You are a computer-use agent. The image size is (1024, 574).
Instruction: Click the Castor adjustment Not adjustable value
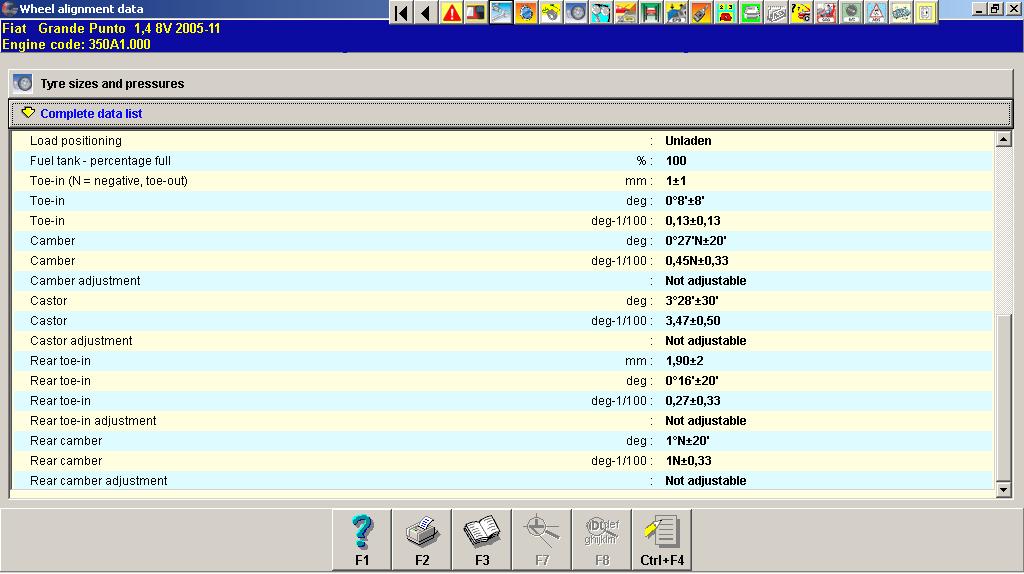point(705,341)
